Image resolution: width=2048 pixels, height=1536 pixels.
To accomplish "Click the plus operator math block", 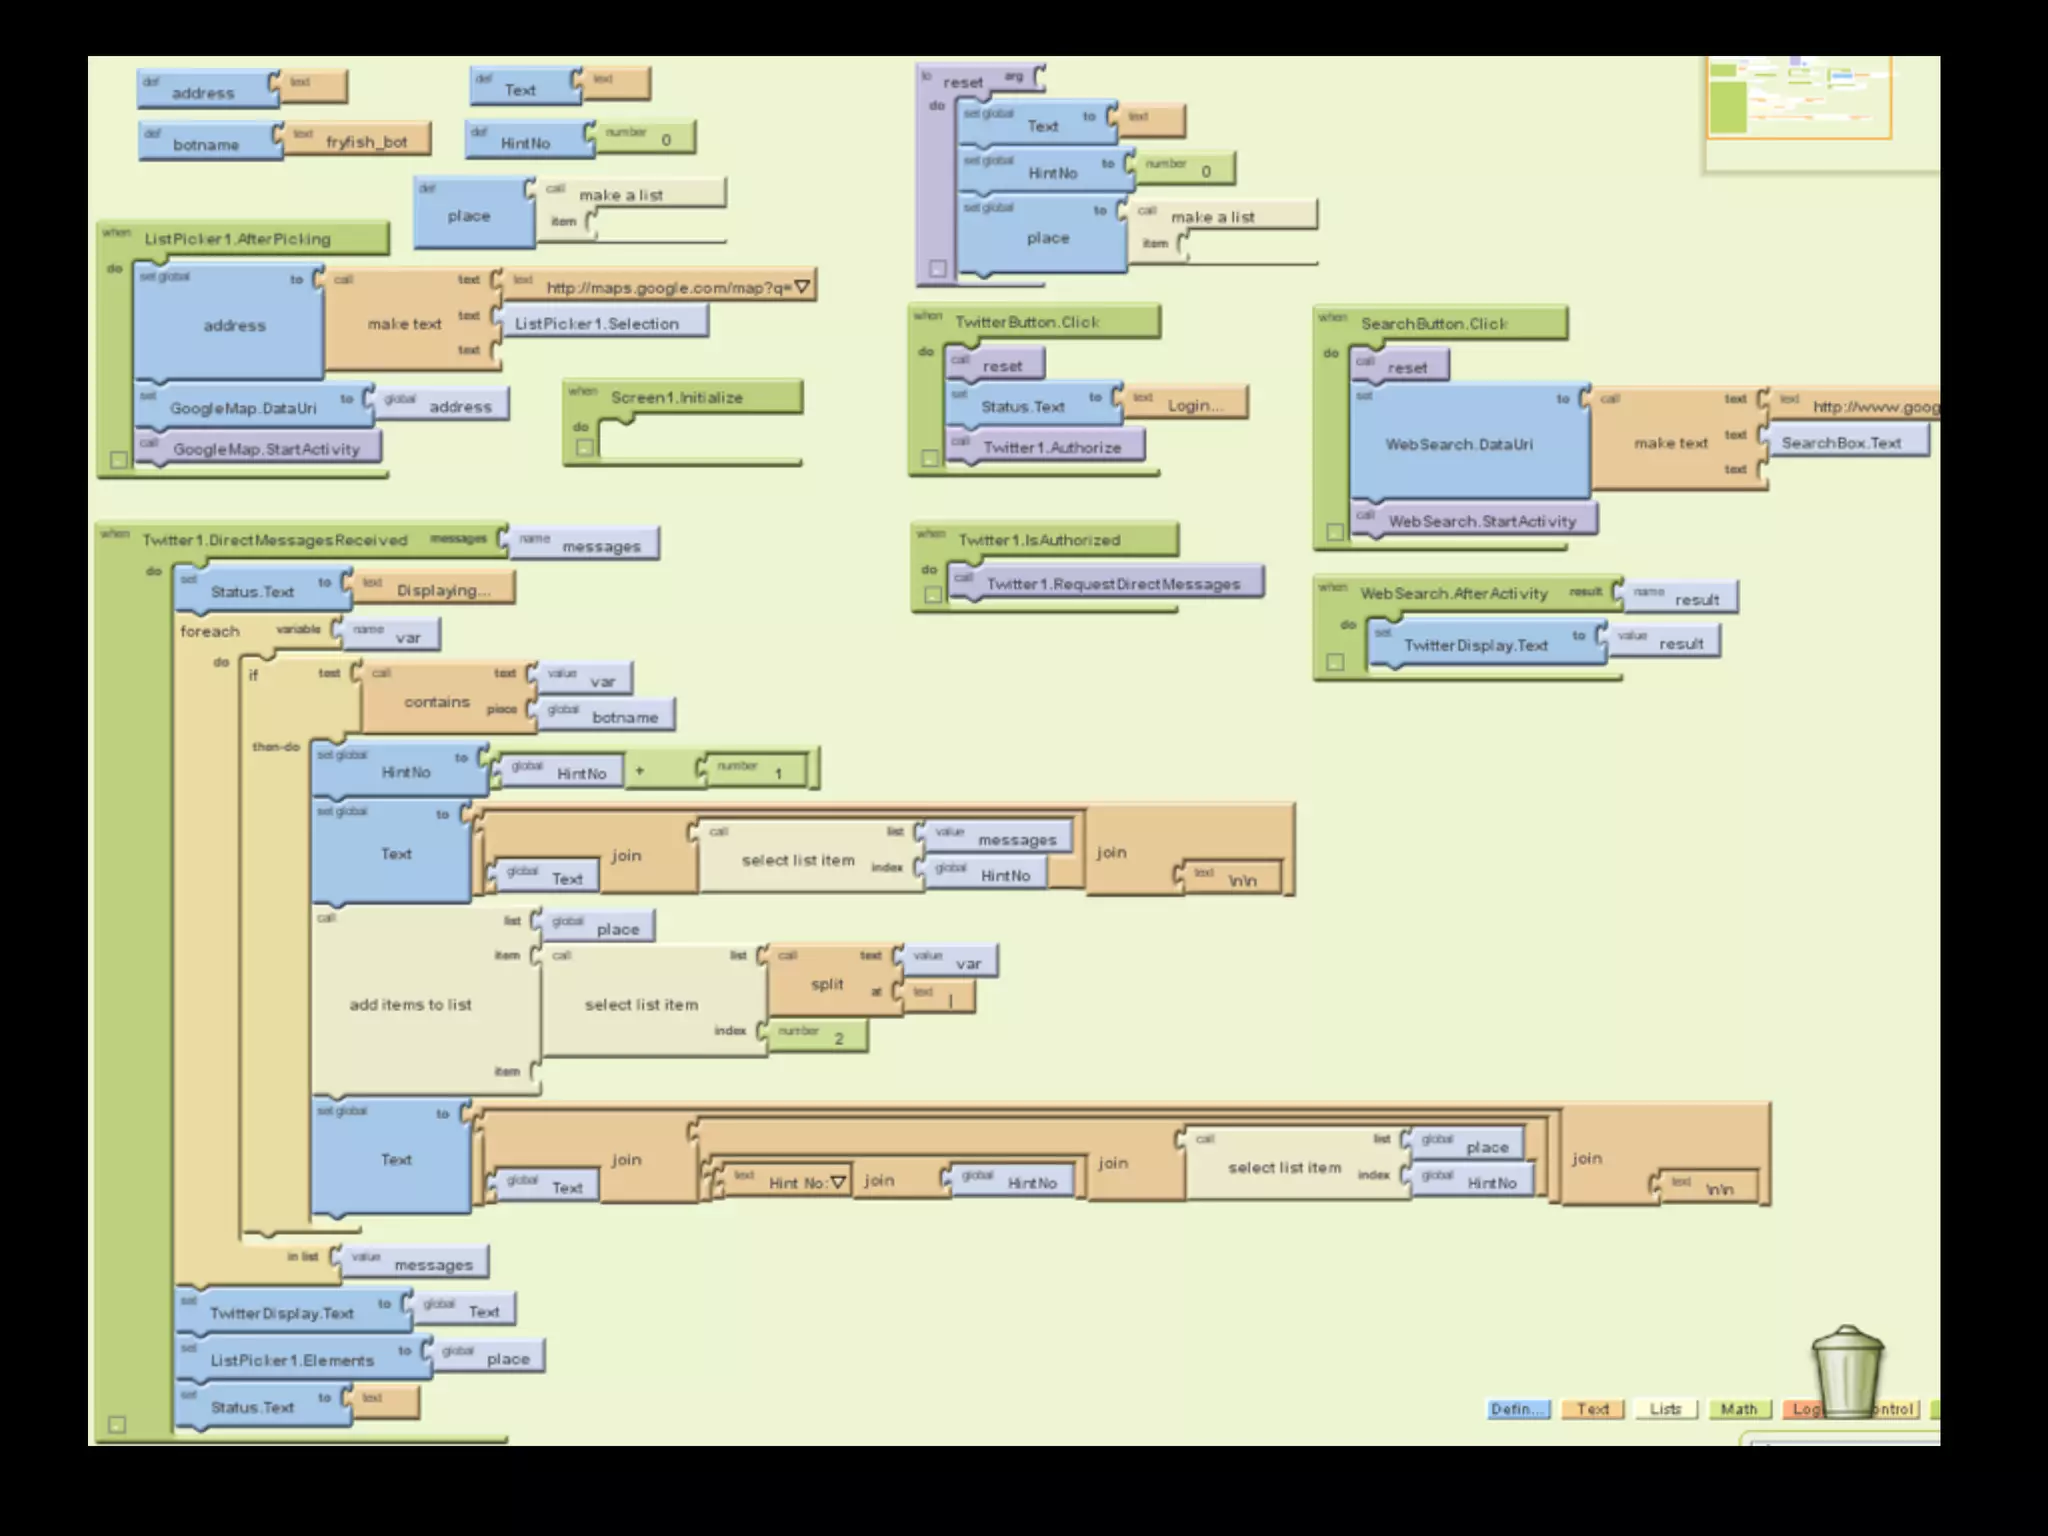I will [640, 771].
